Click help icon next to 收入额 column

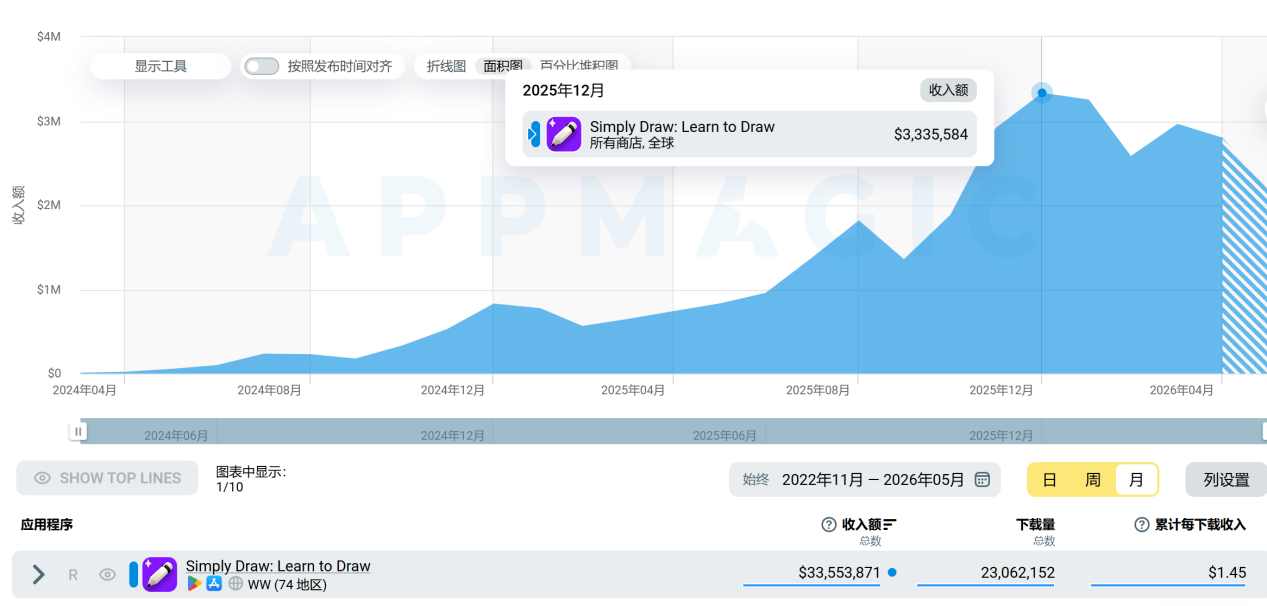[828, 525]
